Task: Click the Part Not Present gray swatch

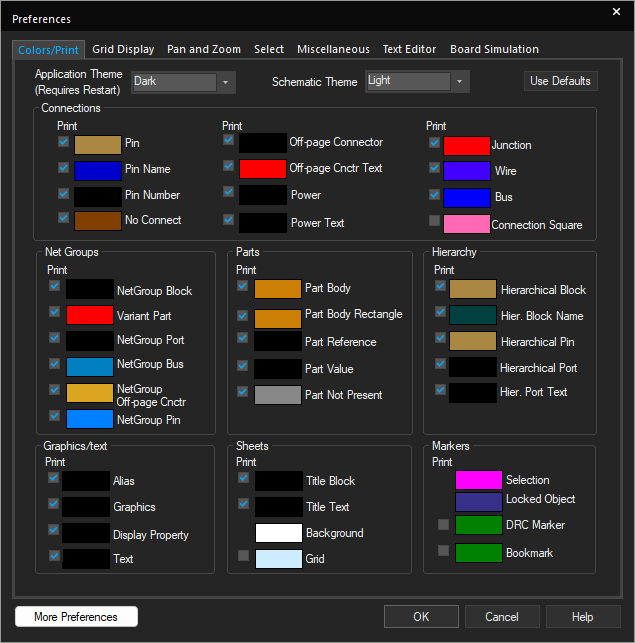Action: (278, 395)
